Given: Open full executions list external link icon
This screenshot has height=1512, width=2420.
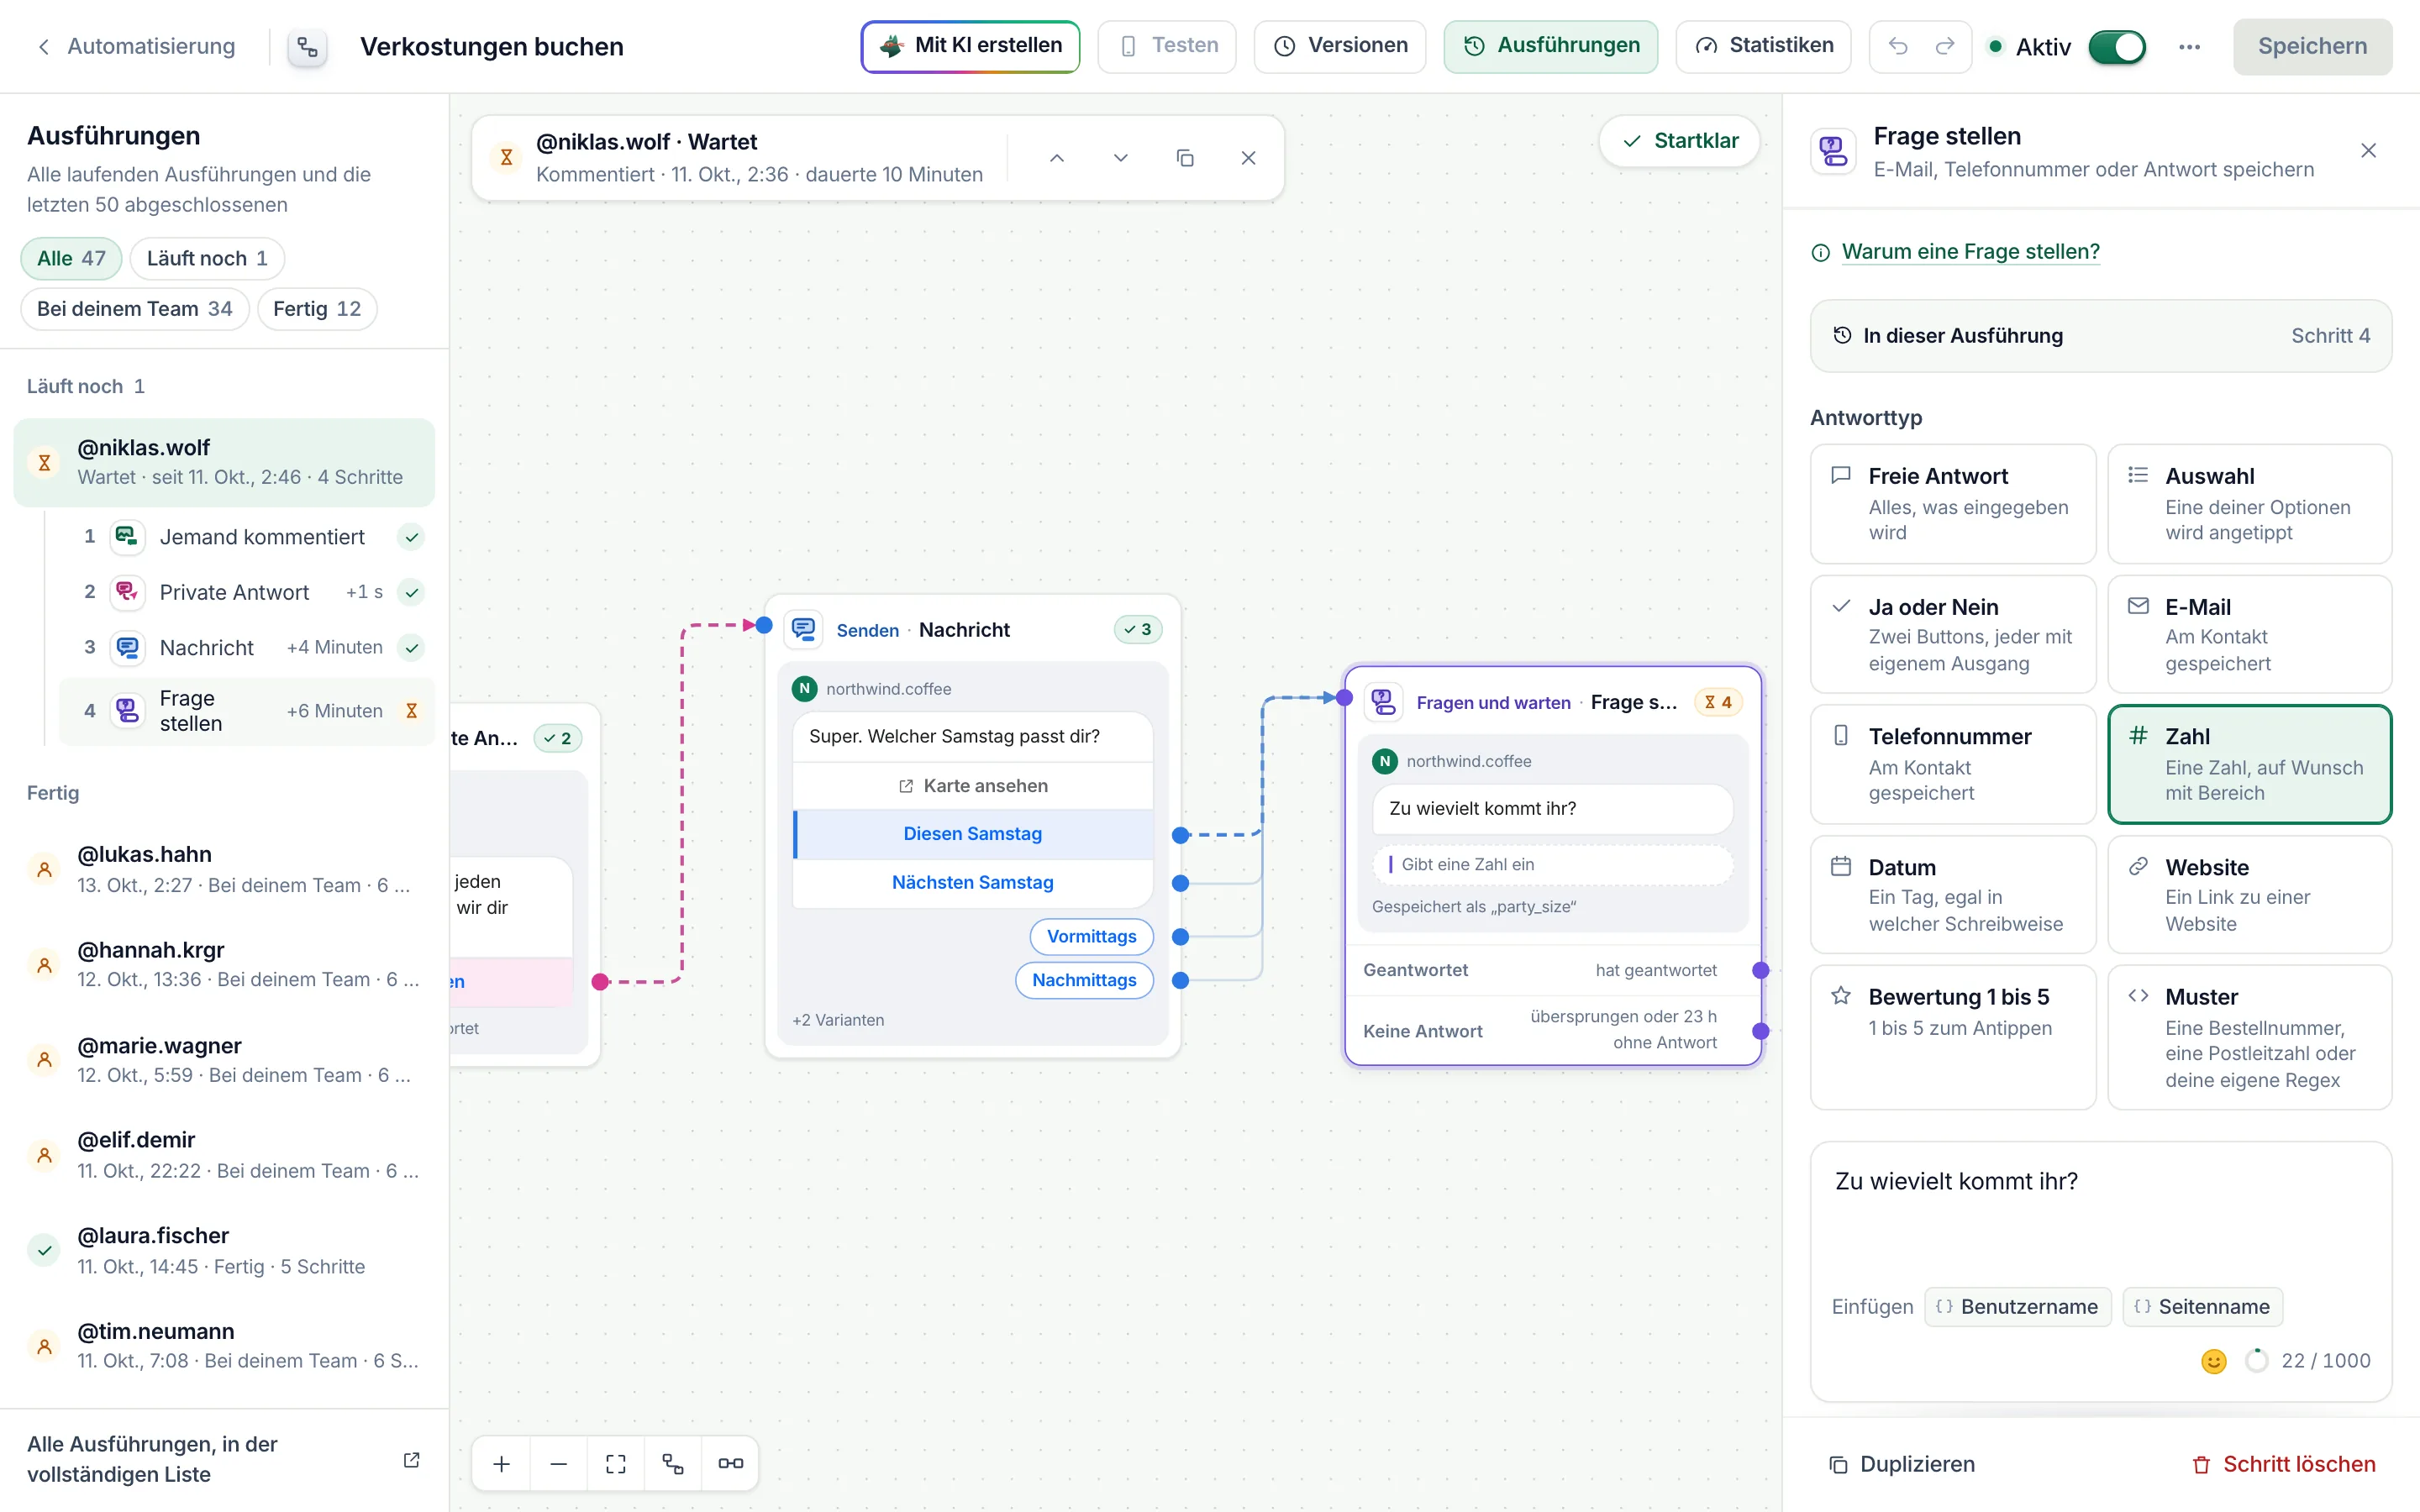Looking at the screenshot, I should coord(411,1460).
